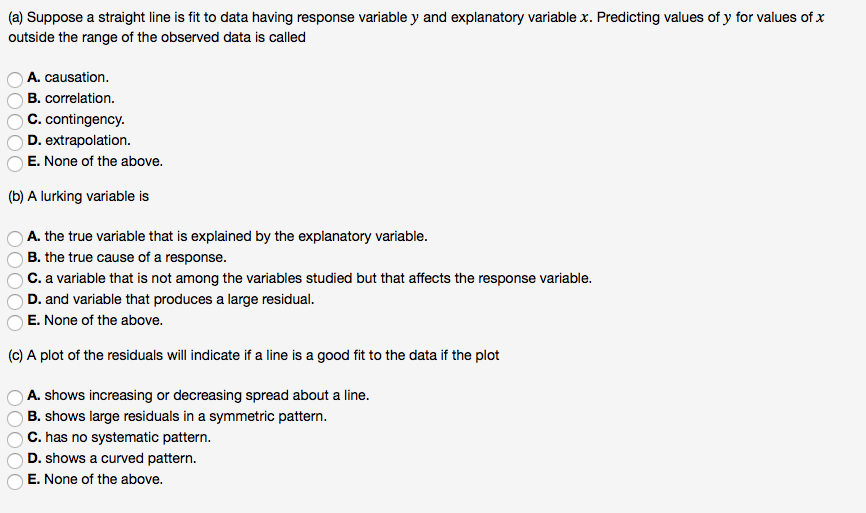The height and width of the screenshot is (513, 866).
Task: Select 'increasing or decreasing spread' option
Action: (15, 398)
